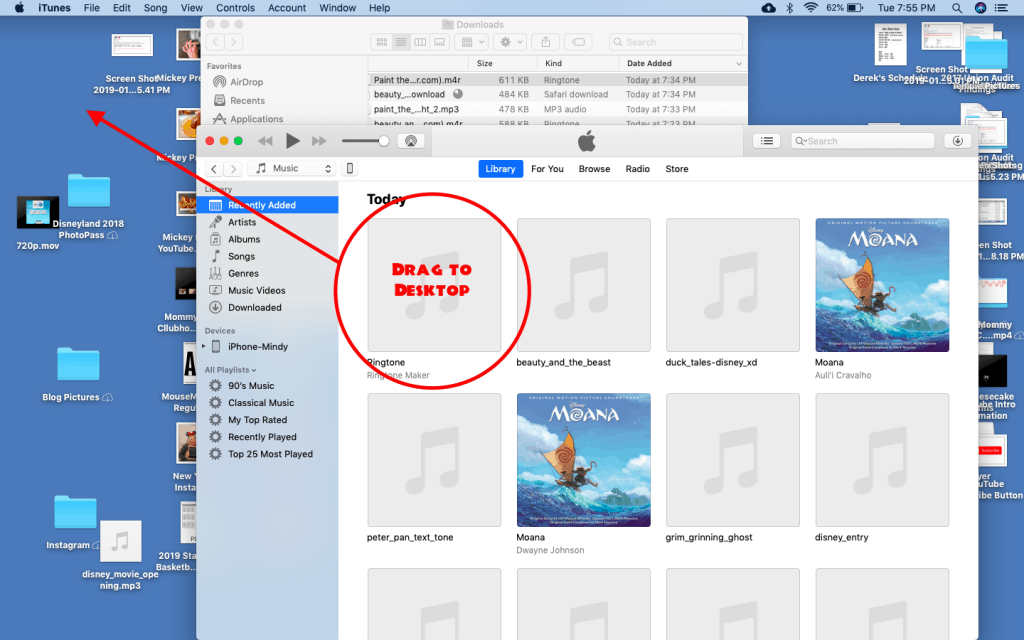Click the iPhone device icon button
This screenshot has width=1024, height=640.
pyautogui.click(x=349, y=168)
